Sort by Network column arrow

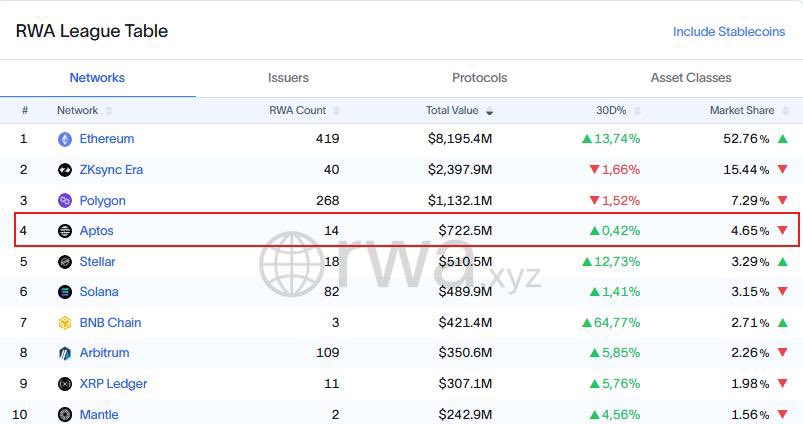[x=109, y=111]
